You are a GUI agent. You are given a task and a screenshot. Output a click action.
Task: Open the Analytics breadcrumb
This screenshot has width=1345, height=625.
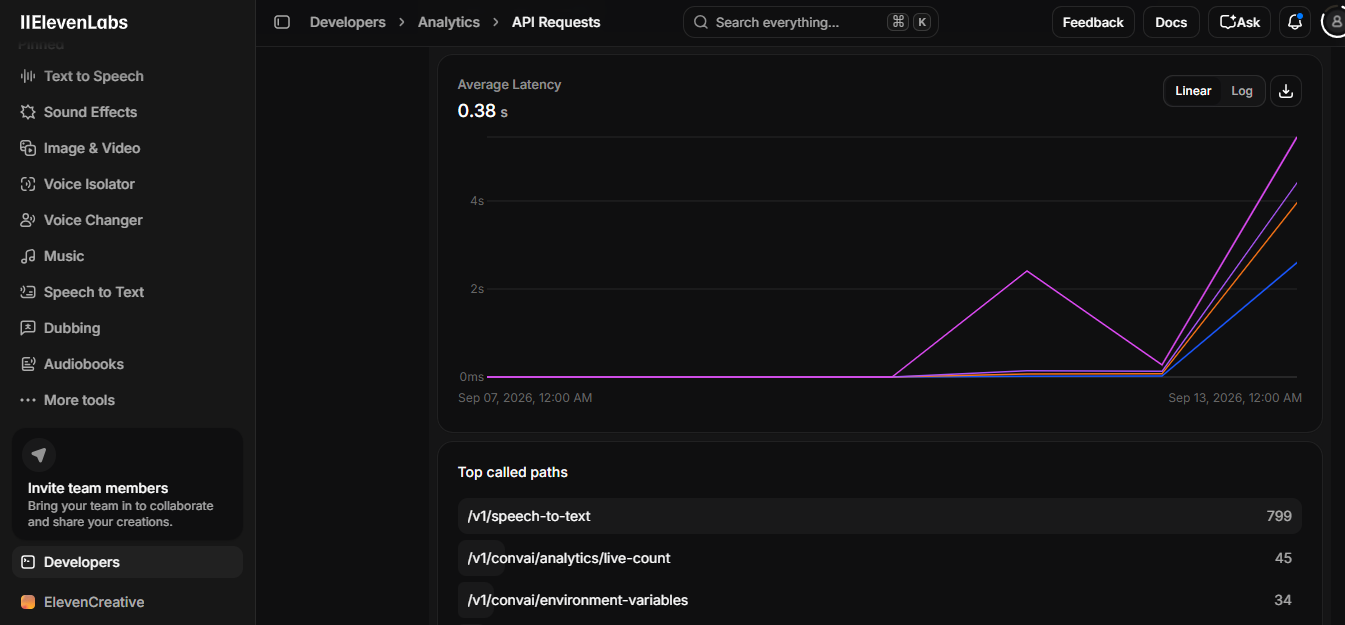(x=449, y=22)
